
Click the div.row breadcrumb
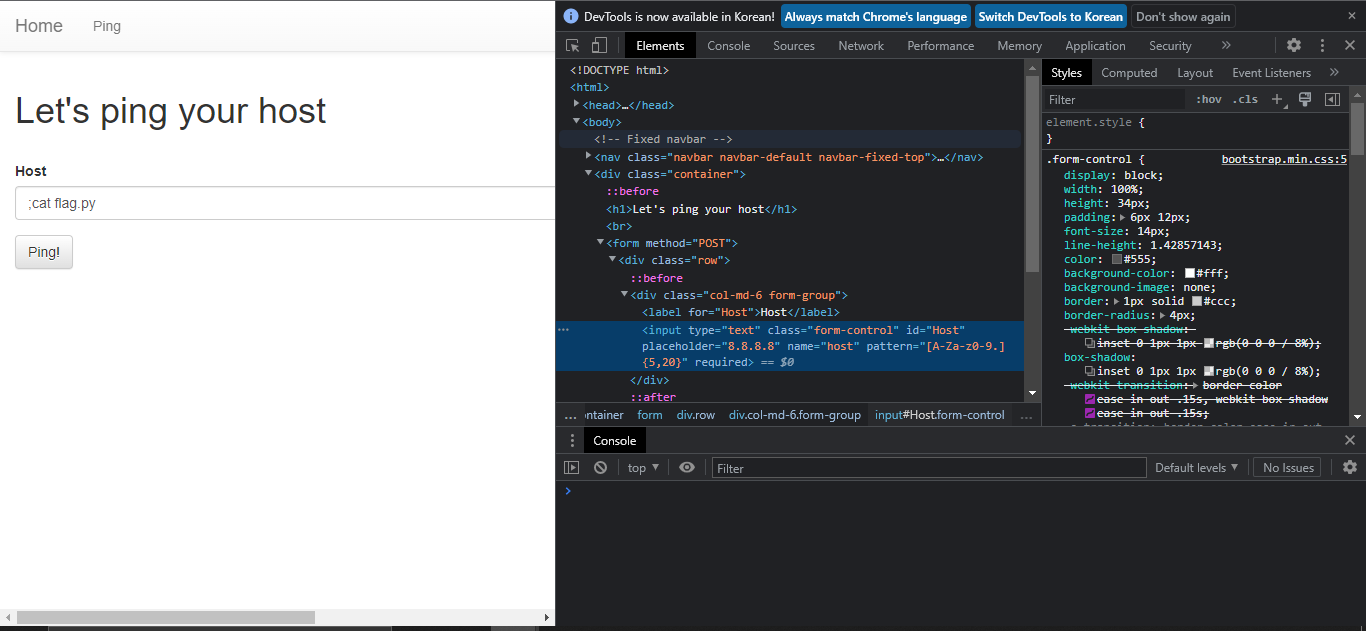pos(696,415)
